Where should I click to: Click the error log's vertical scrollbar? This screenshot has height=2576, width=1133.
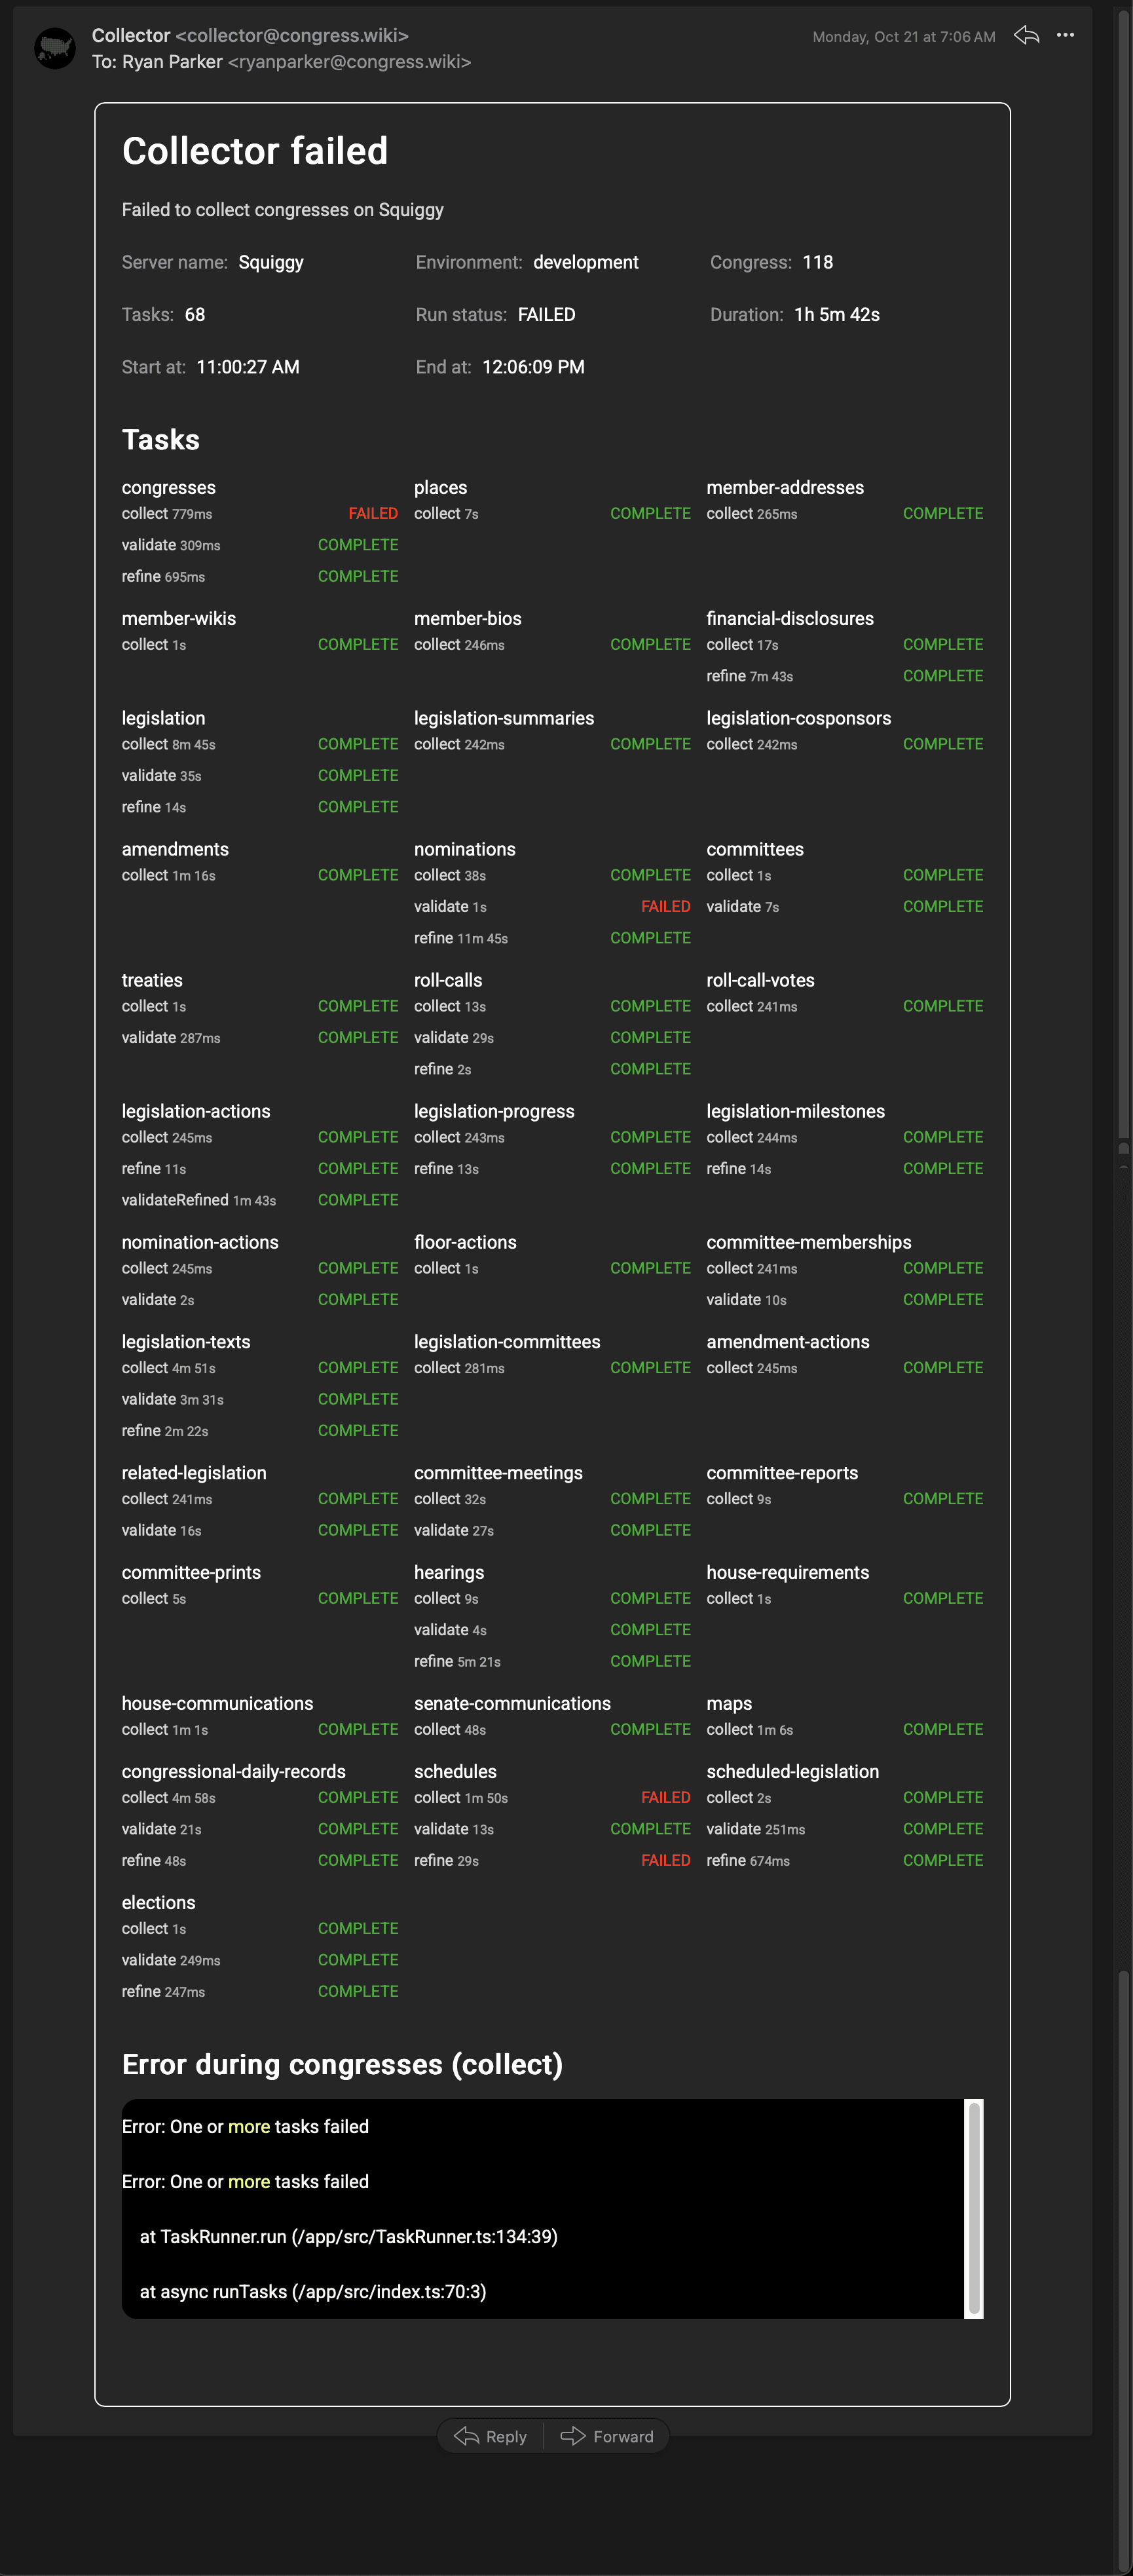[x=973, y=2208]
